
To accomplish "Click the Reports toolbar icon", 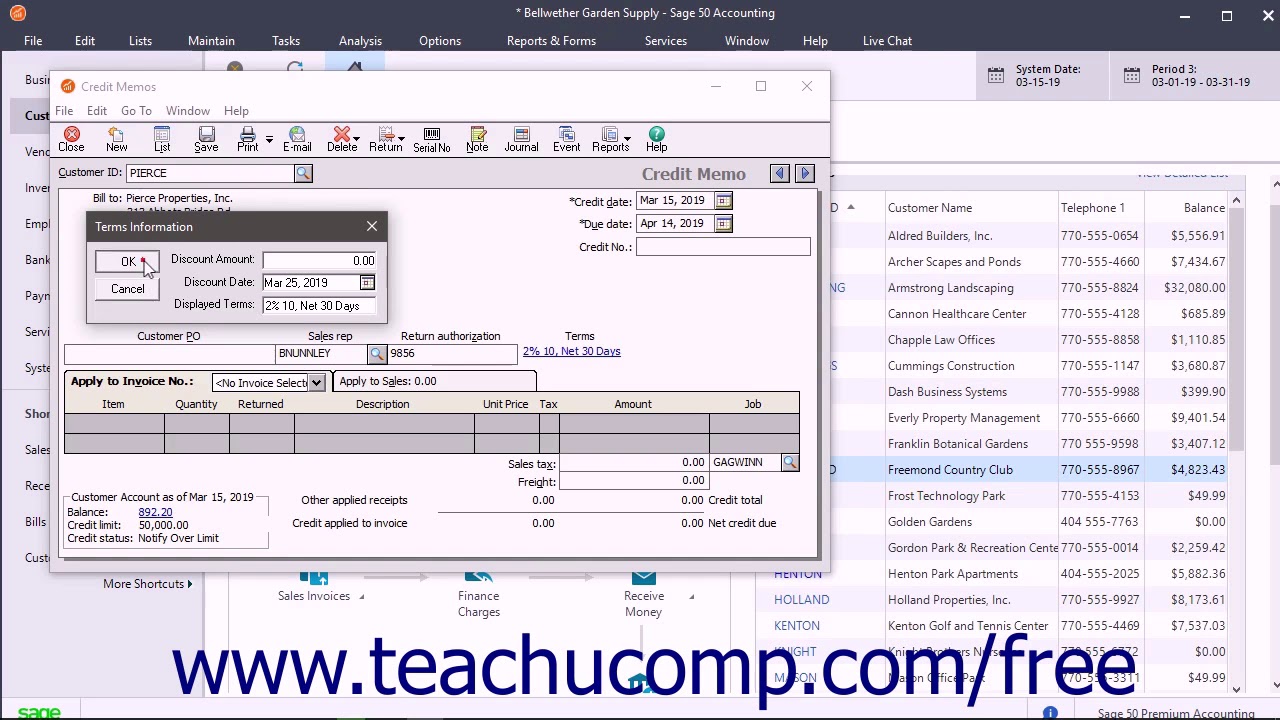I will pos(610,139).
